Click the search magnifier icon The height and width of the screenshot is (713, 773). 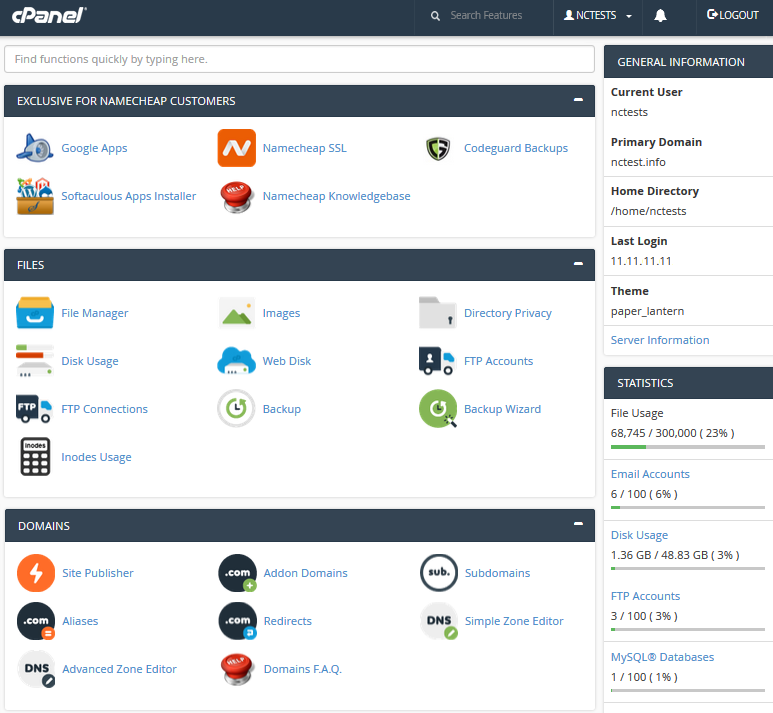435,16
